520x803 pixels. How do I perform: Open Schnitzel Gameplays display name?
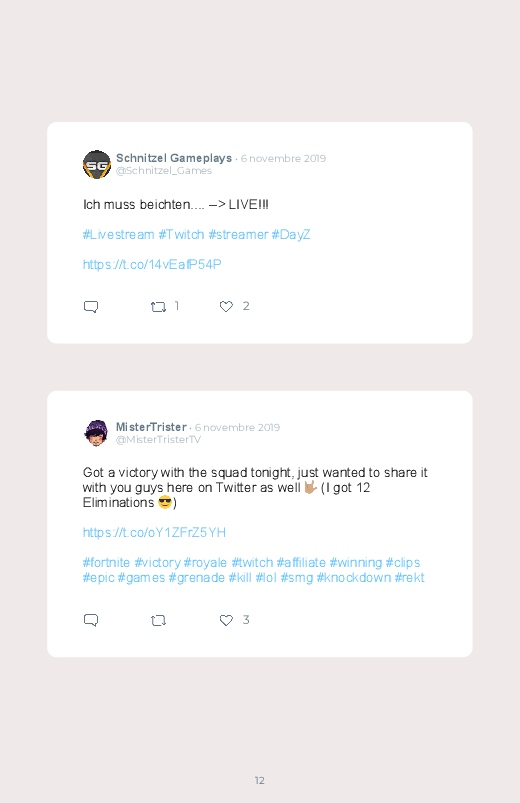pyautogui.click(x=174, y=158)
